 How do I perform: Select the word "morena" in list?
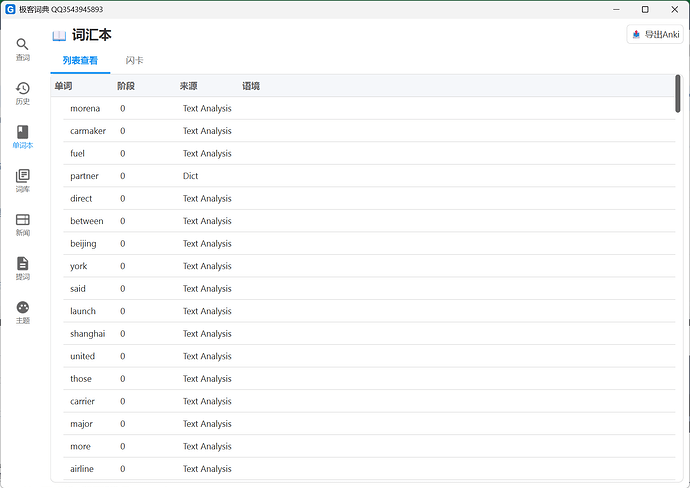[85, 108]
